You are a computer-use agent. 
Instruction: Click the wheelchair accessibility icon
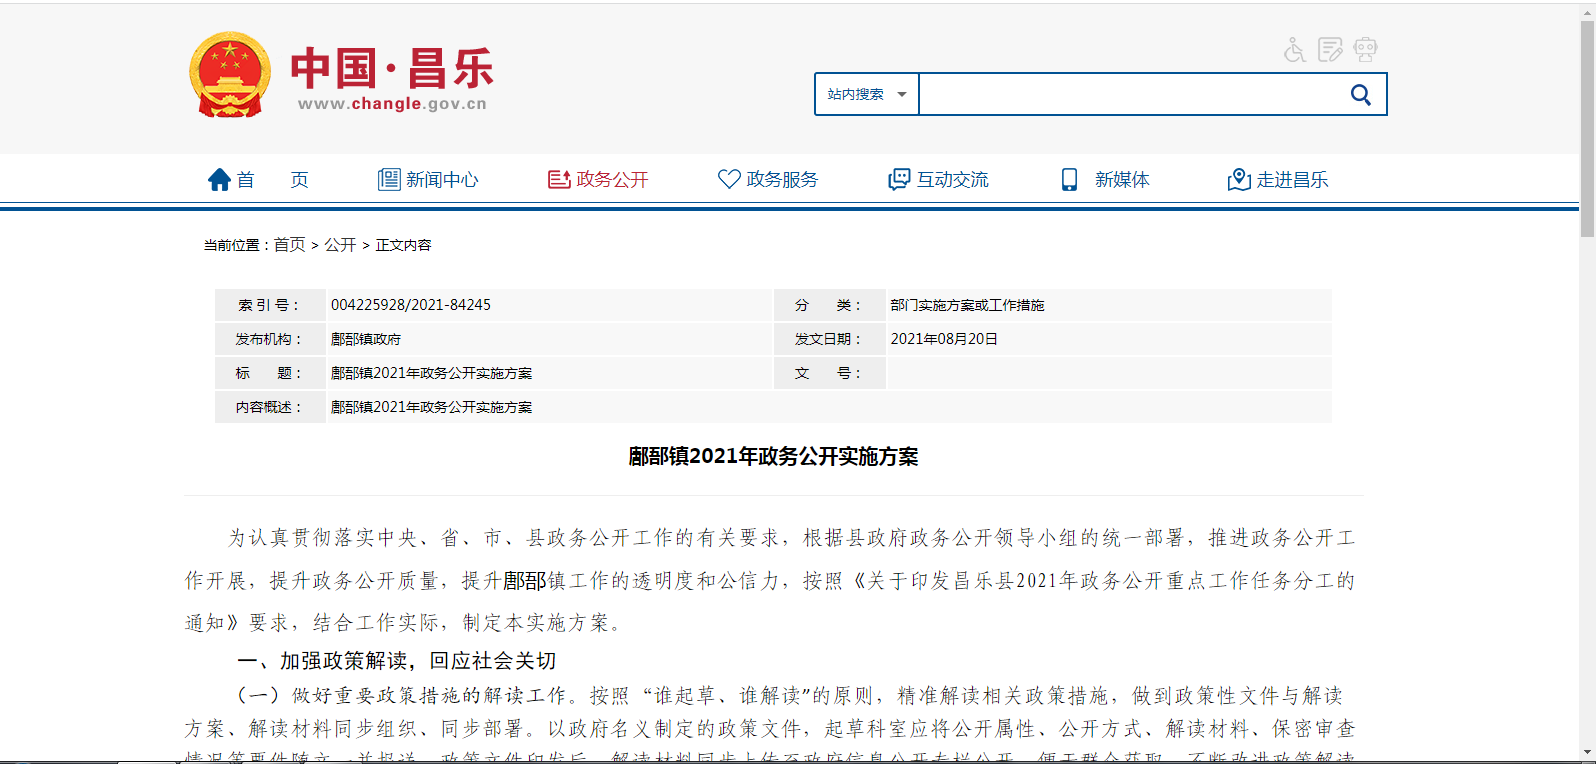point(1295,50)
